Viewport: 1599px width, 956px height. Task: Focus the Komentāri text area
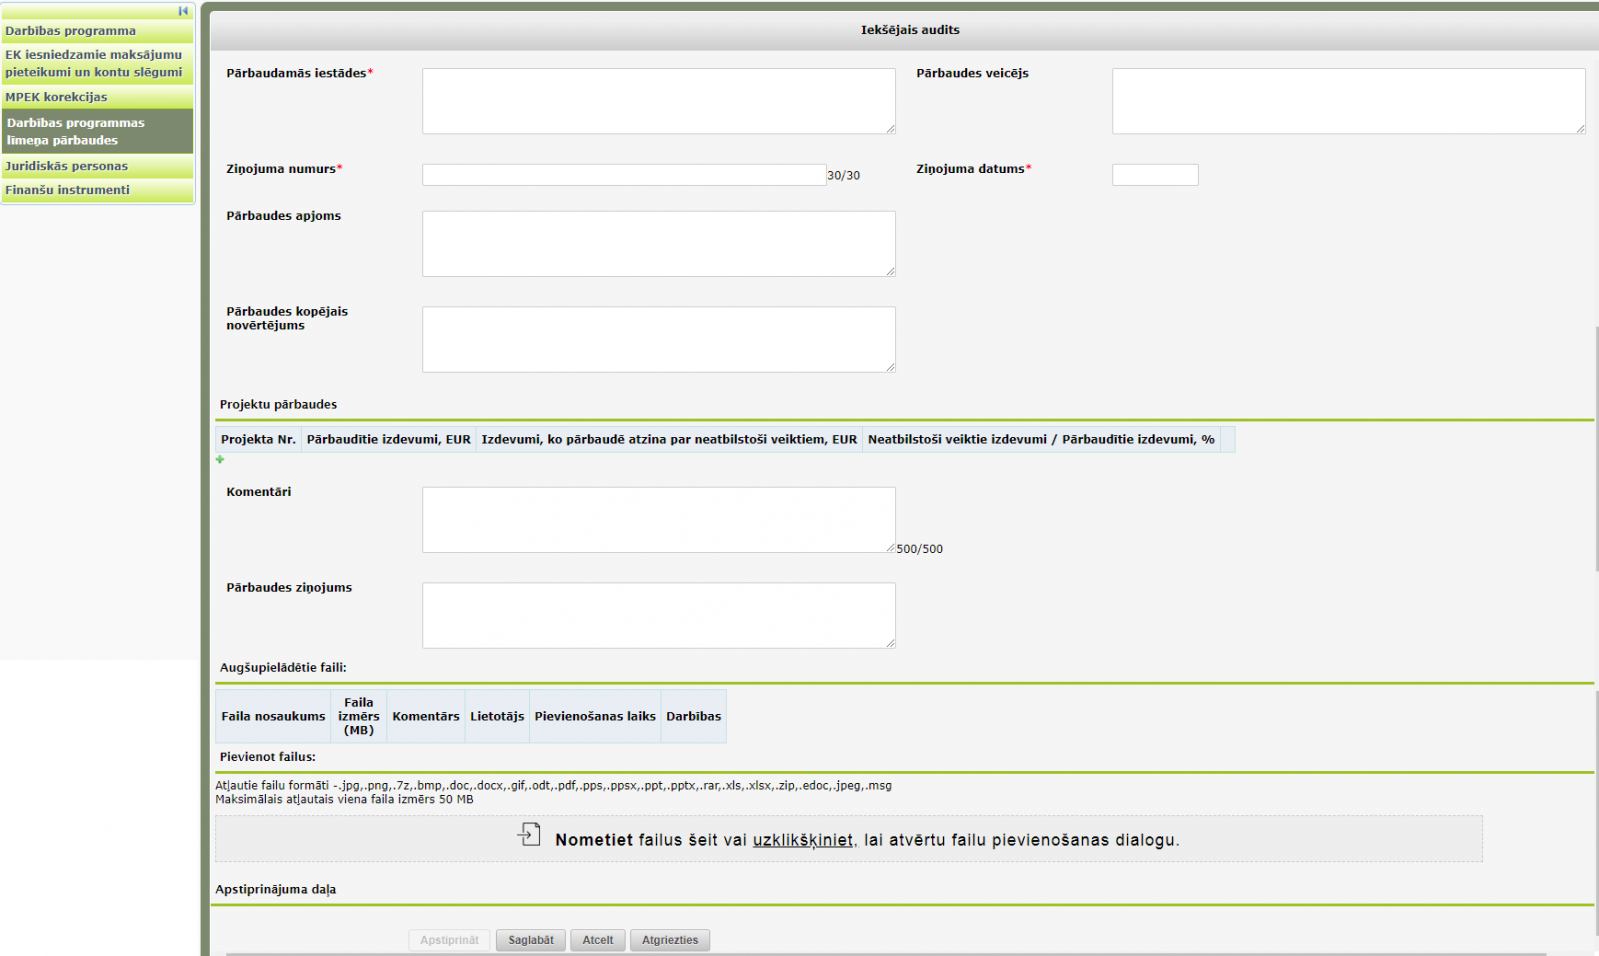pyautogui.click(x=658, y=520)
